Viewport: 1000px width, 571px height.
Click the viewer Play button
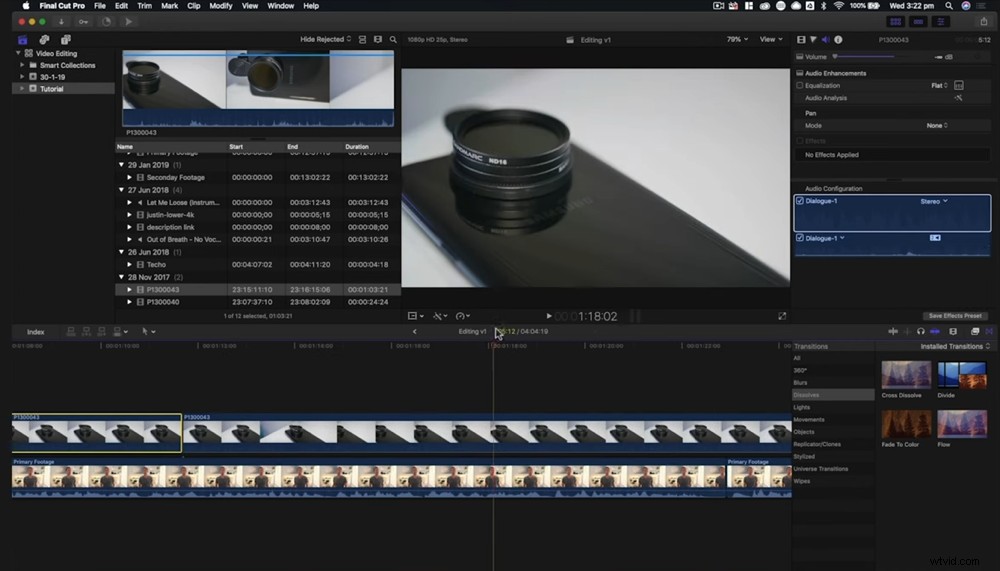point(548,316)
